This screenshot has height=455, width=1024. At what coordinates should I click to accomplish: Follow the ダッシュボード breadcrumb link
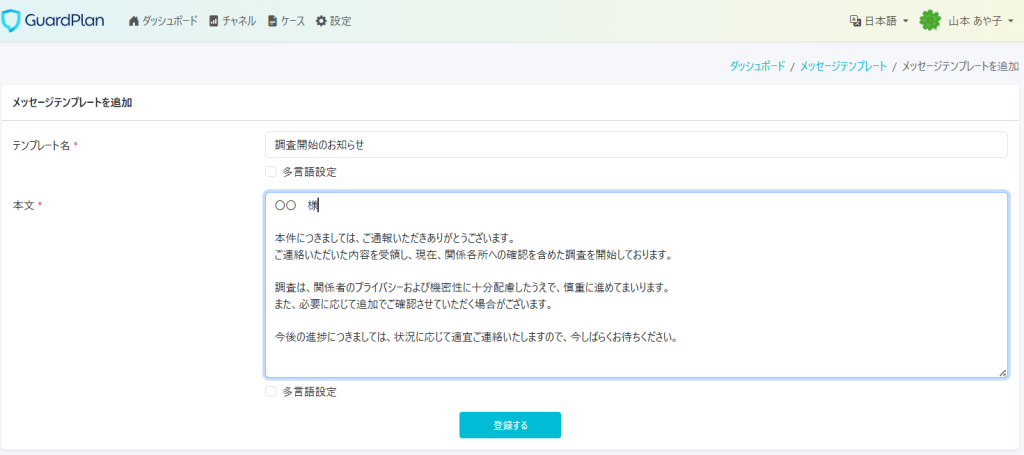[x=757, y=66]
